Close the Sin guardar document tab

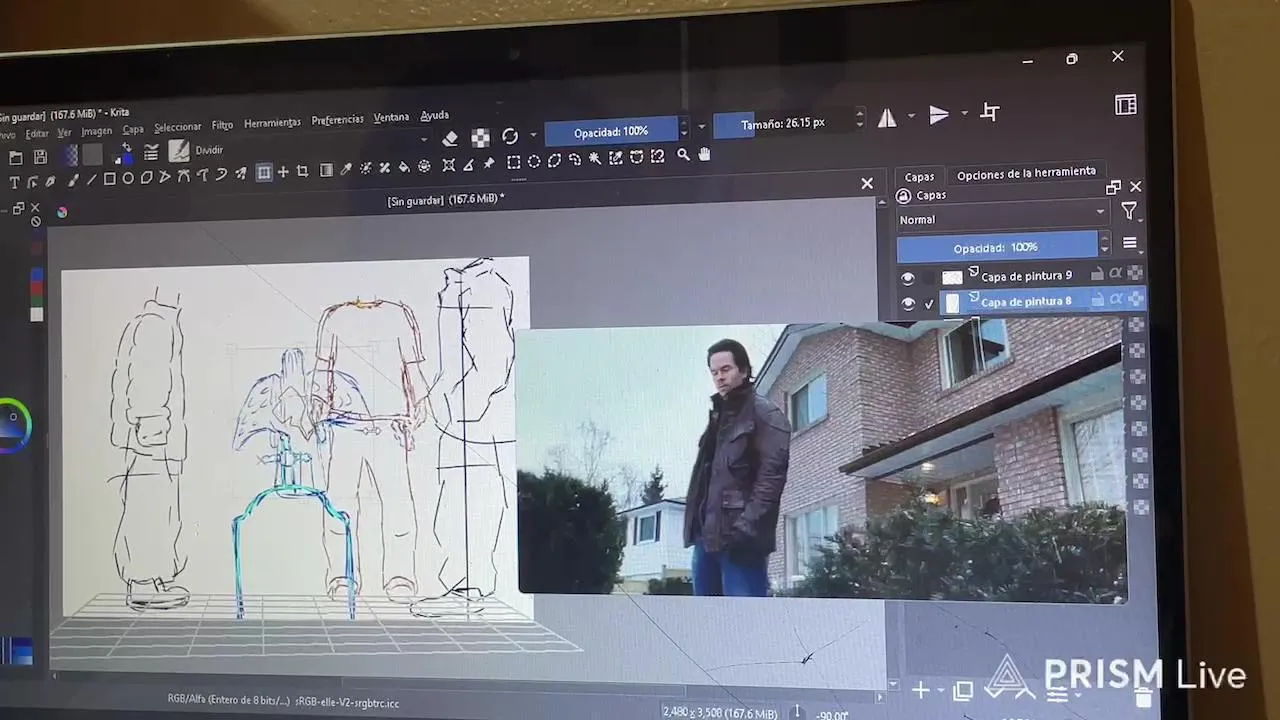point(867,184)
